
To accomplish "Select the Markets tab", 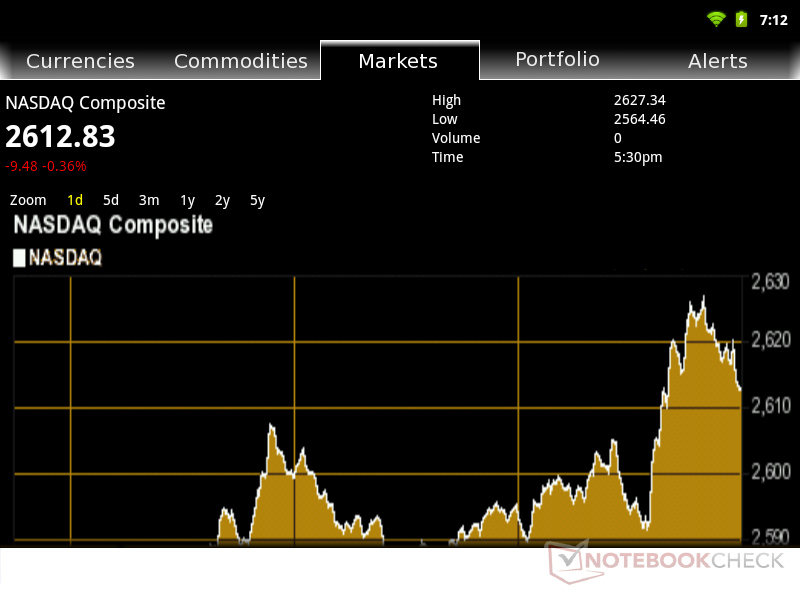I will [x=399, y=61].
